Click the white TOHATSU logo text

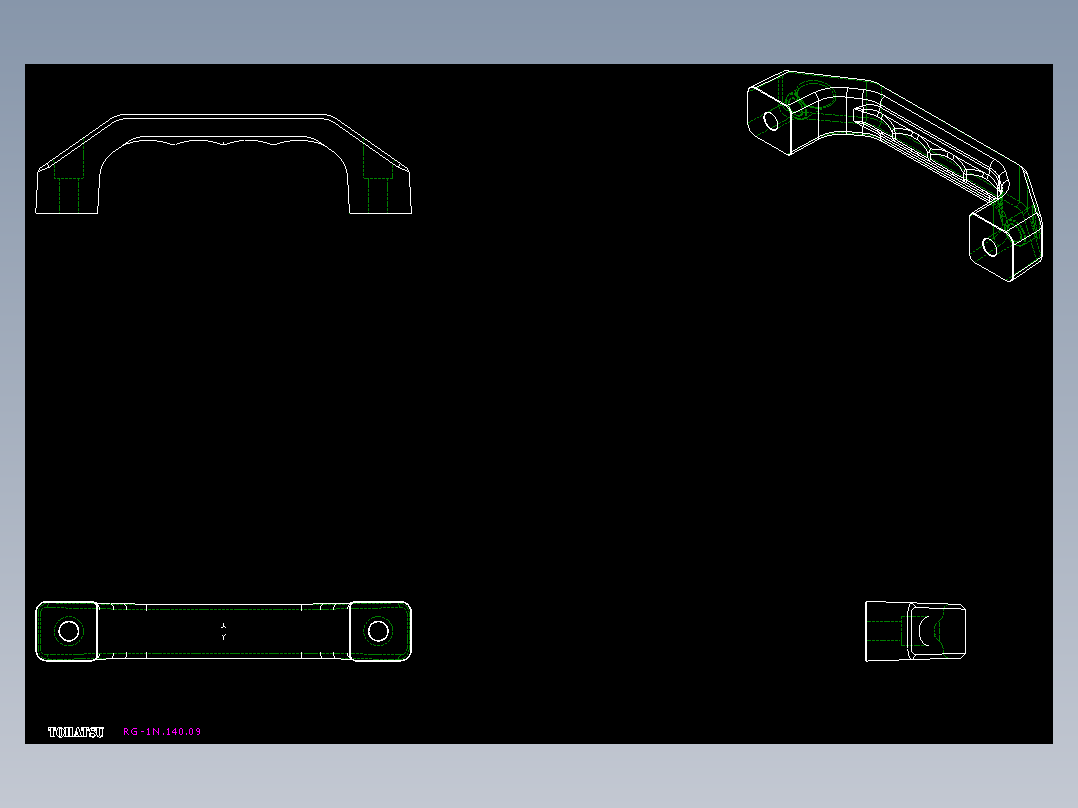coord(76,732)
